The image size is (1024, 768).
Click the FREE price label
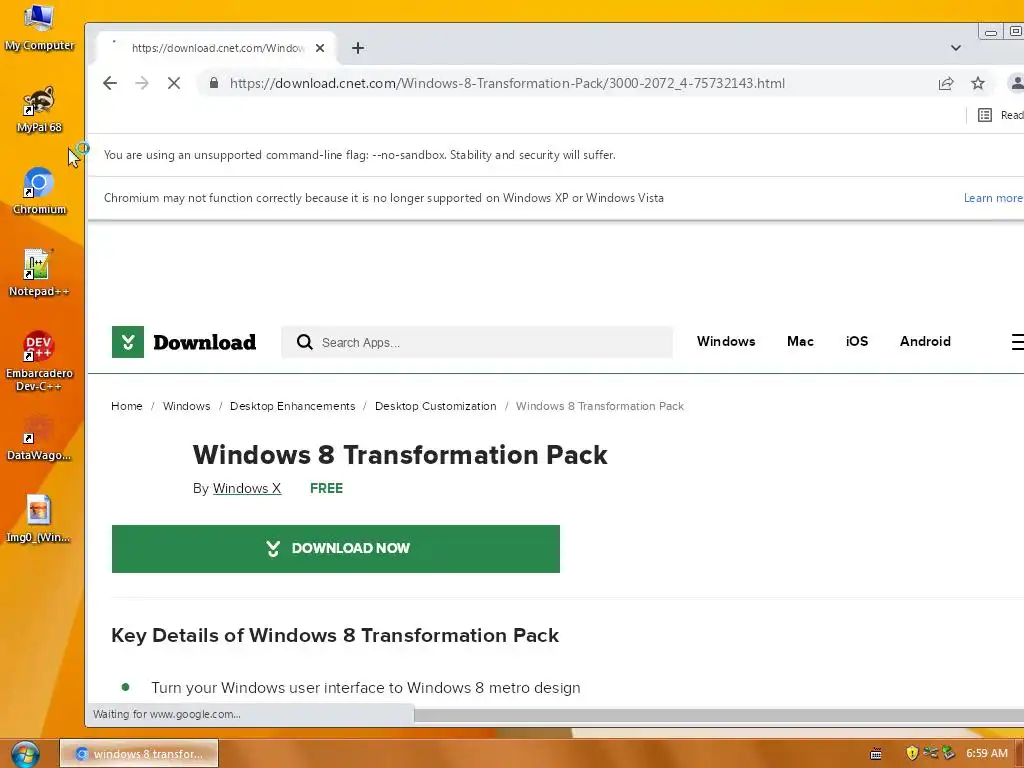pos(326,488)
